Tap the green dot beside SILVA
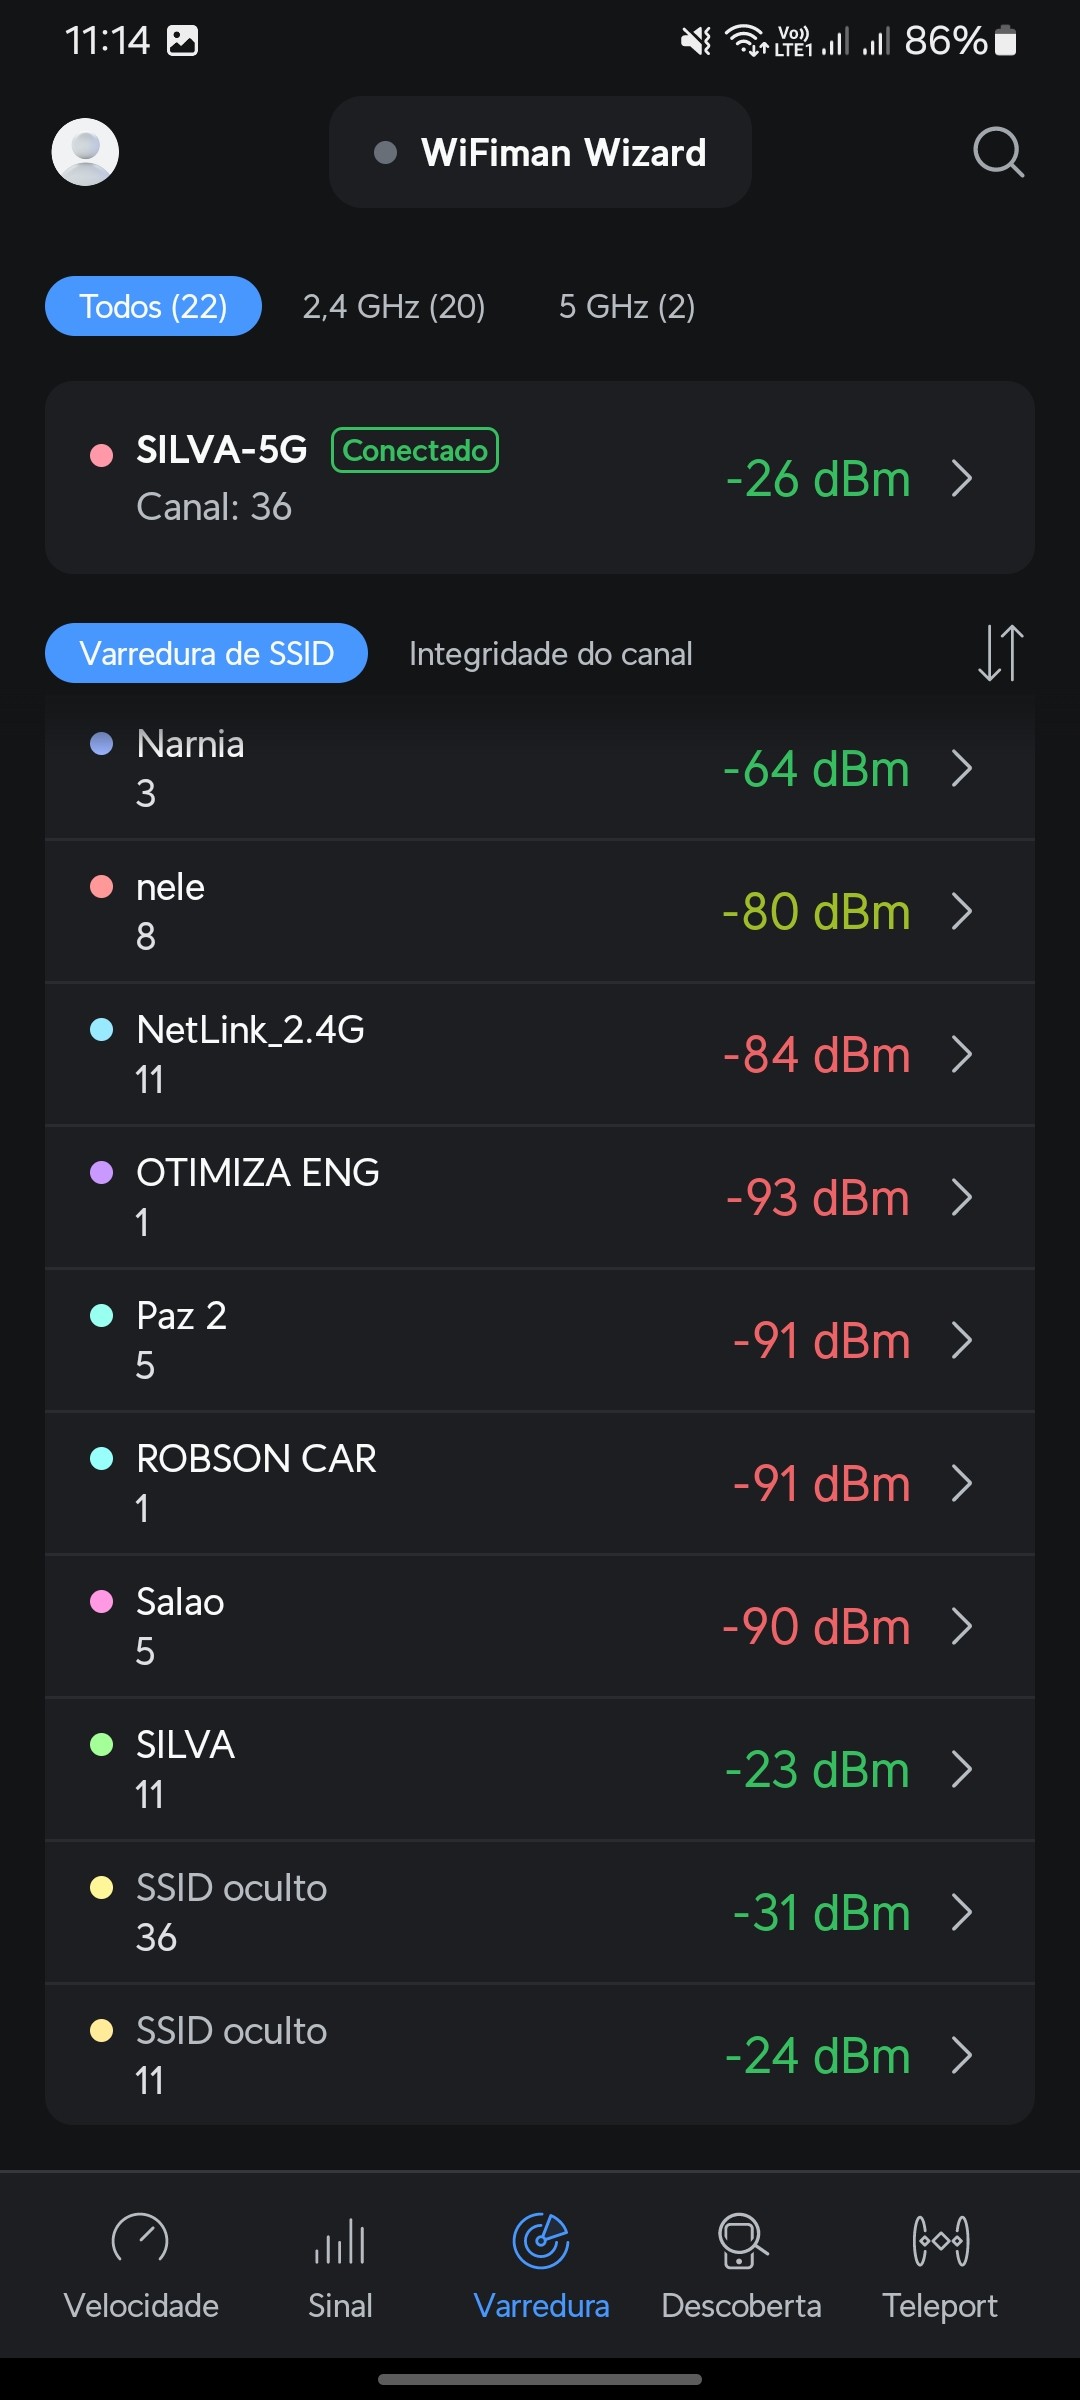The height and width of the screenshot is (2400, 1080). click(x=101, y=1745)
